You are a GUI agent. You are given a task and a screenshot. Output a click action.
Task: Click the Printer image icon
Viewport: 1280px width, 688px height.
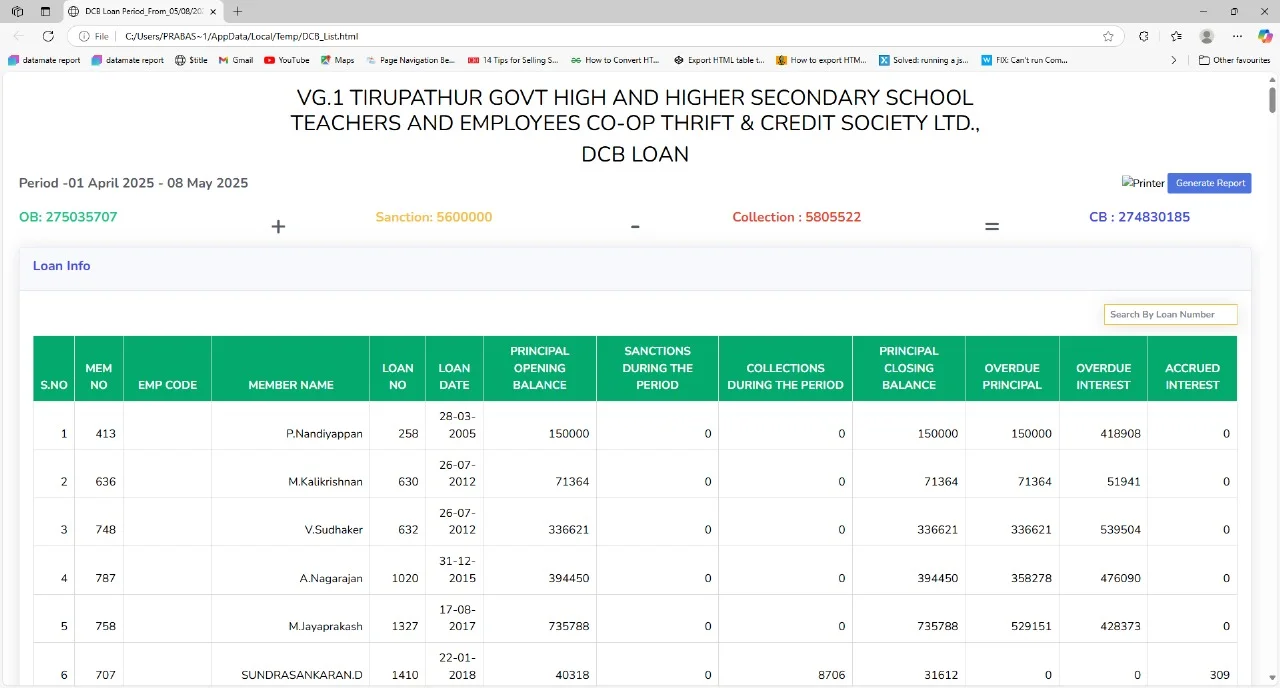[x=1143, y=183]
